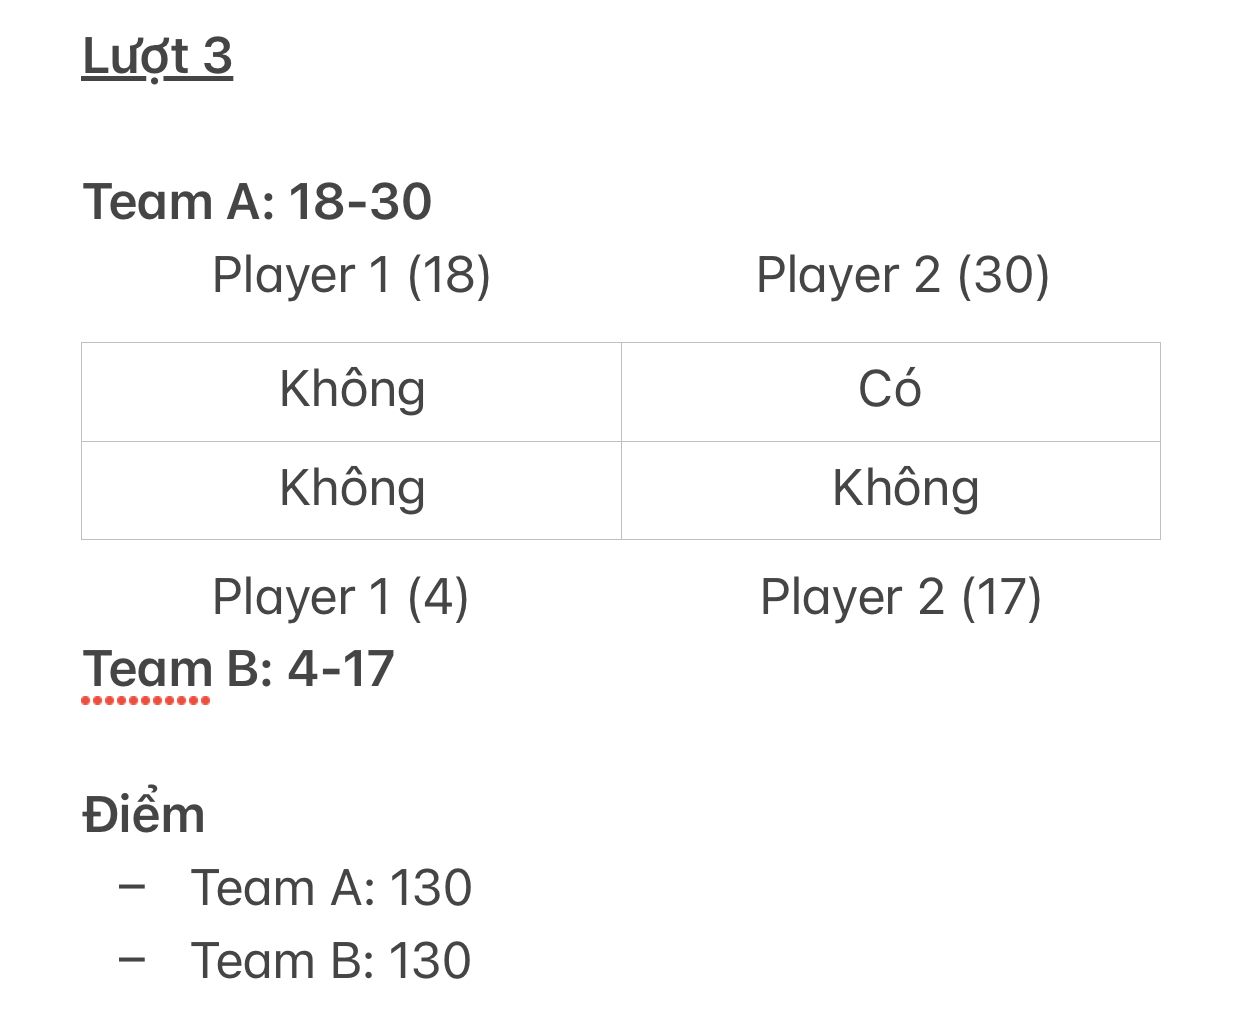Click the "Player 2 (30)" label

pos(902,275)
